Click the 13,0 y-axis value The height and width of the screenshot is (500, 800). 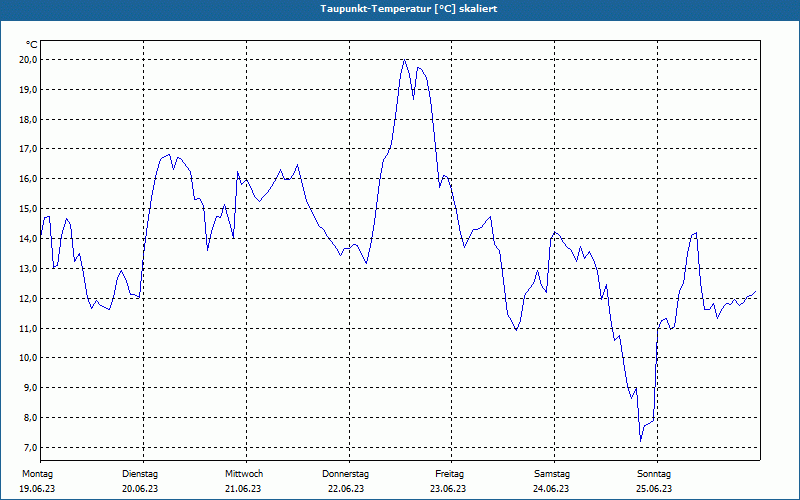pyautogui.click(x=29, y=268)
